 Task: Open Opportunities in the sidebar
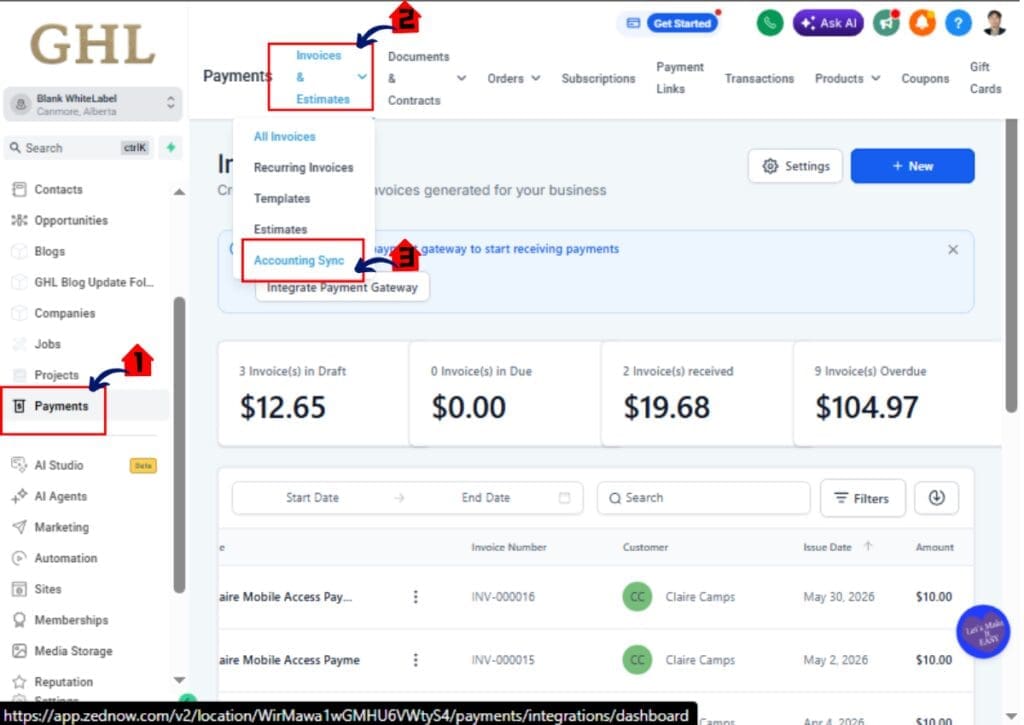point(71,220)
